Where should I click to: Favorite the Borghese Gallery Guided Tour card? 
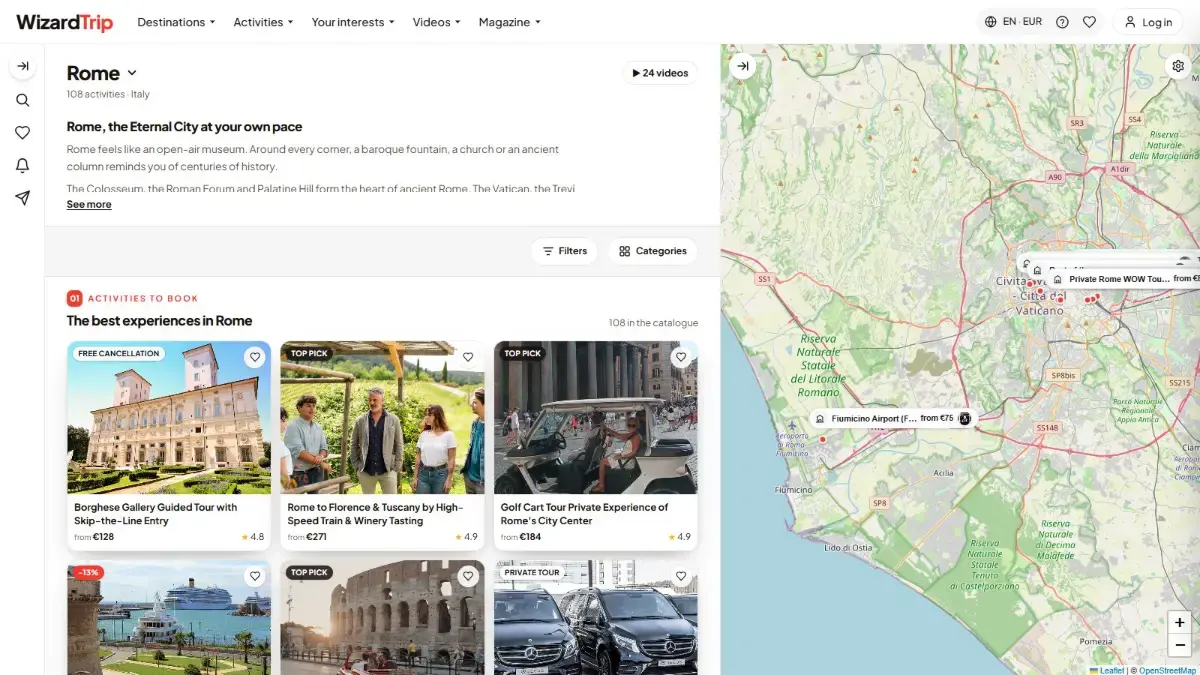(x=255, y=357)
